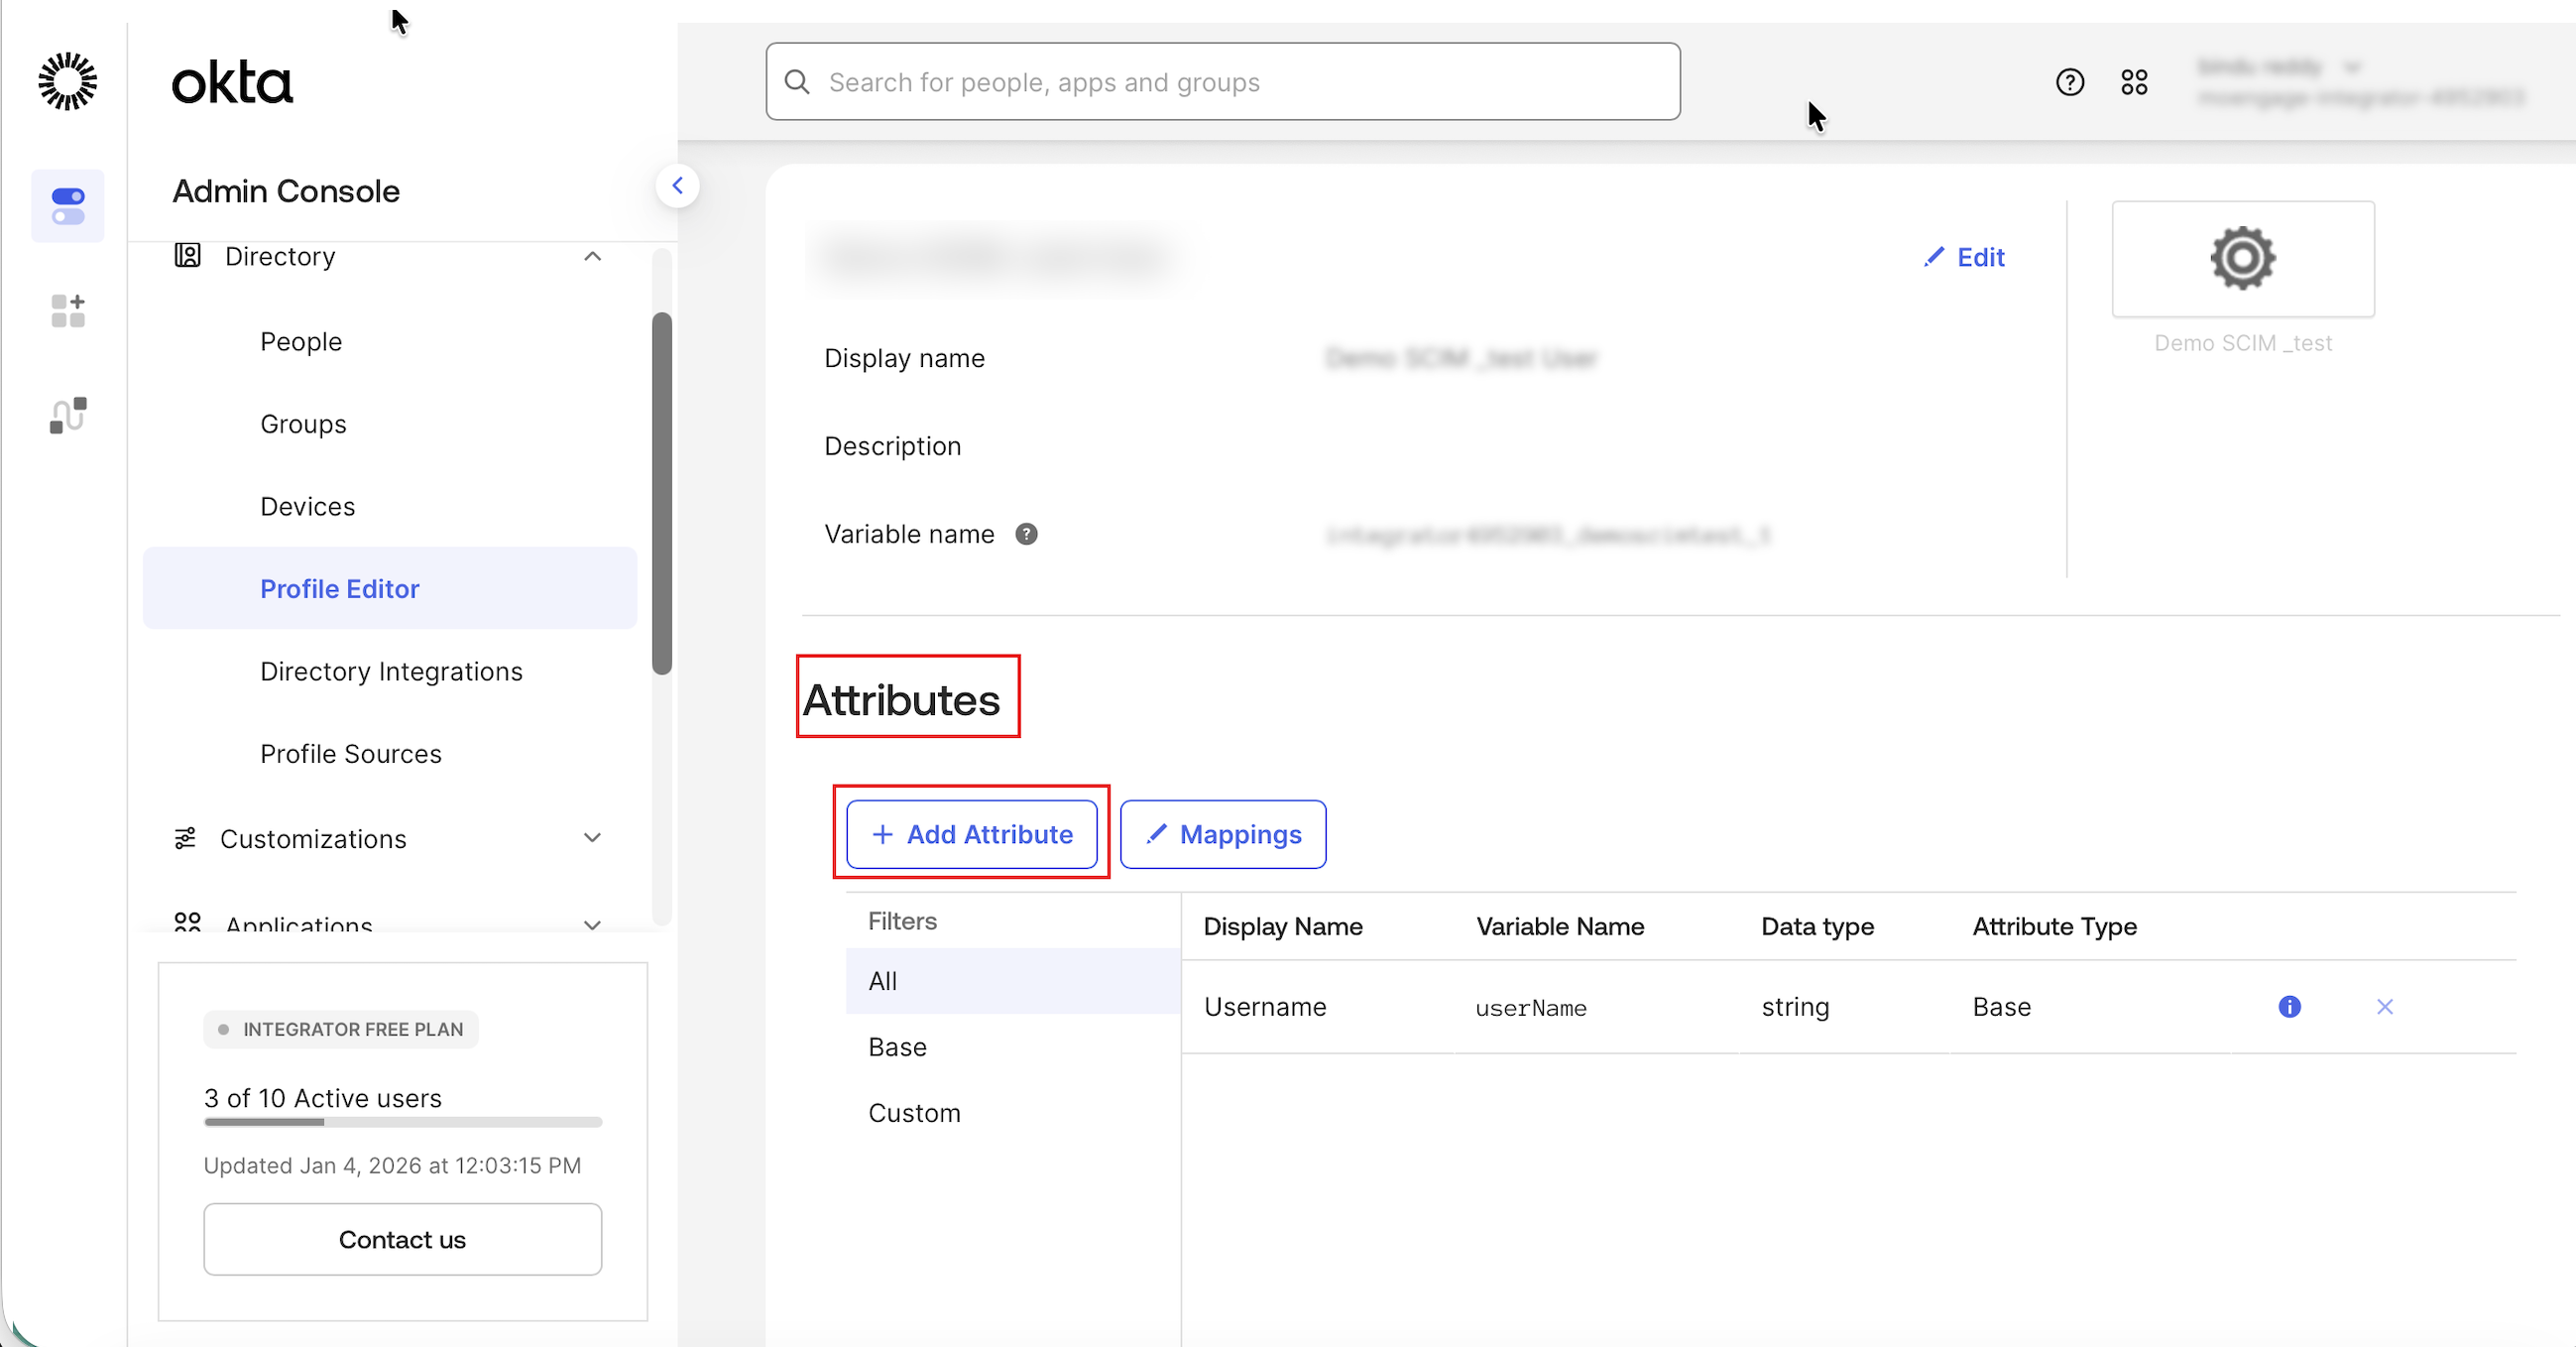Viewport: 2576px width, 1347px height.
Task: Select the Base attribute filter
Action: (x=897, y=1047)
